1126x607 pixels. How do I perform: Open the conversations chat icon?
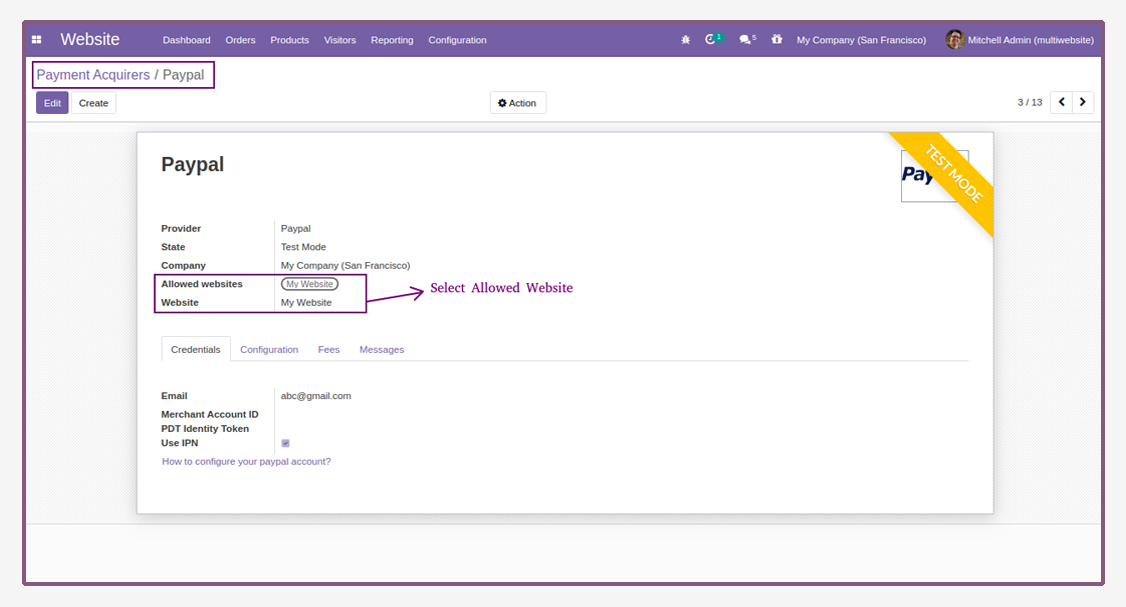click(748, 40)
